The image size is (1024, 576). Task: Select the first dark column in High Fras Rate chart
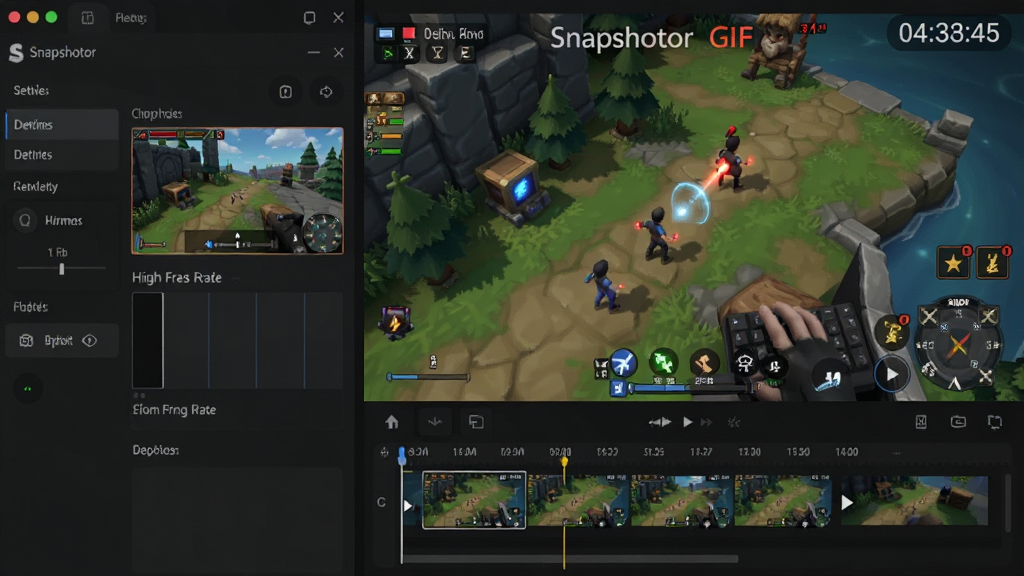pos(148,340)
